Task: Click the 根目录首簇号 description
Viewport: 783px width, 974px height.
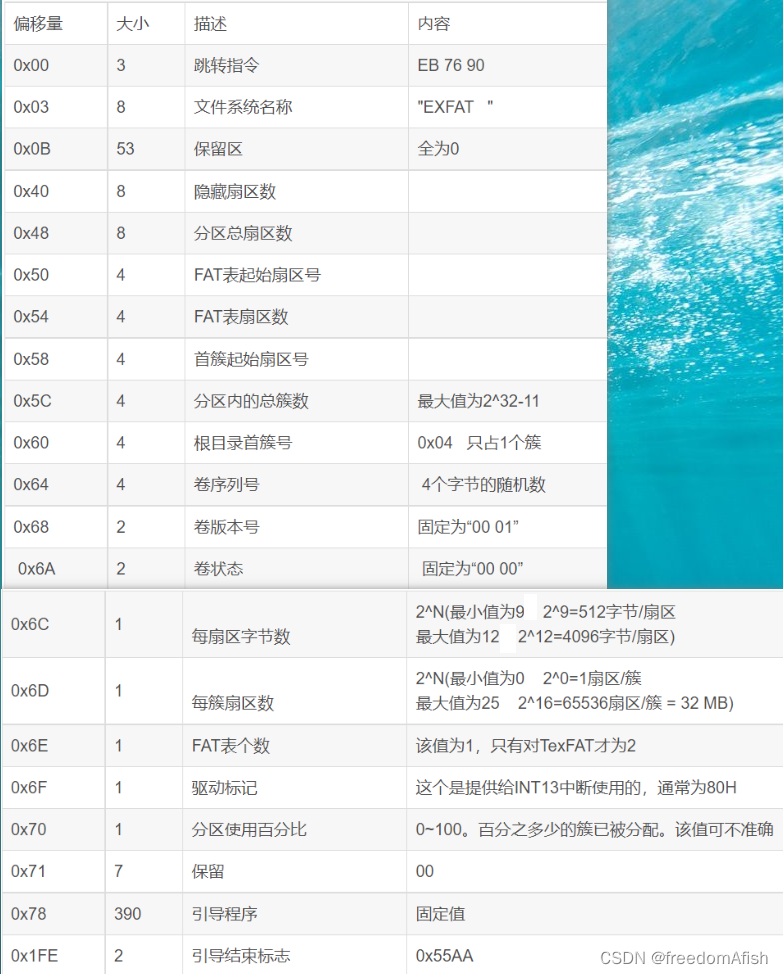Action: (x=243, y=442)
